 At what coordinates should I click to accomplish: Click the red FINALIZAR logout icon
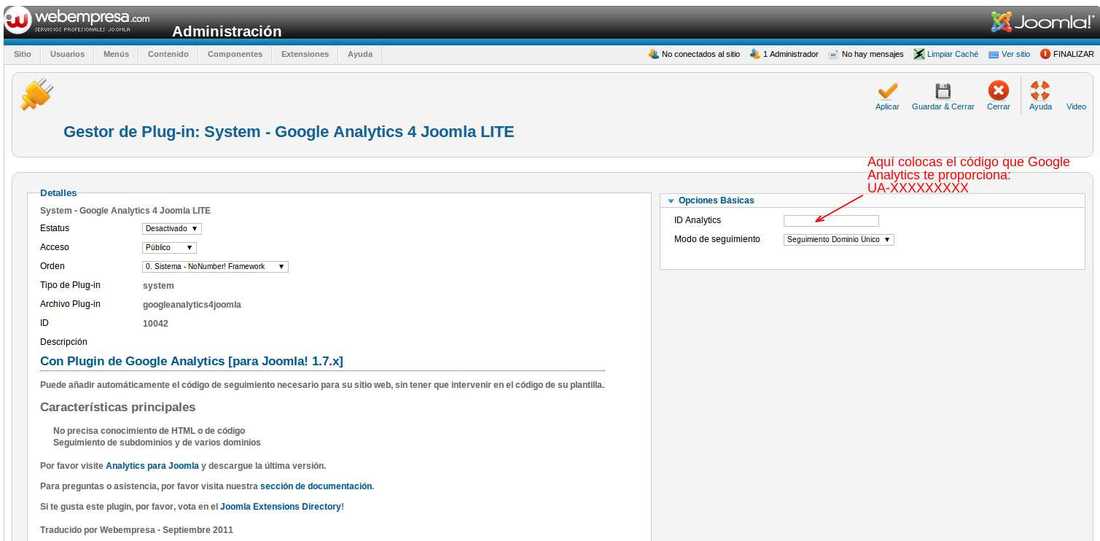click(x=1045, y=54)
